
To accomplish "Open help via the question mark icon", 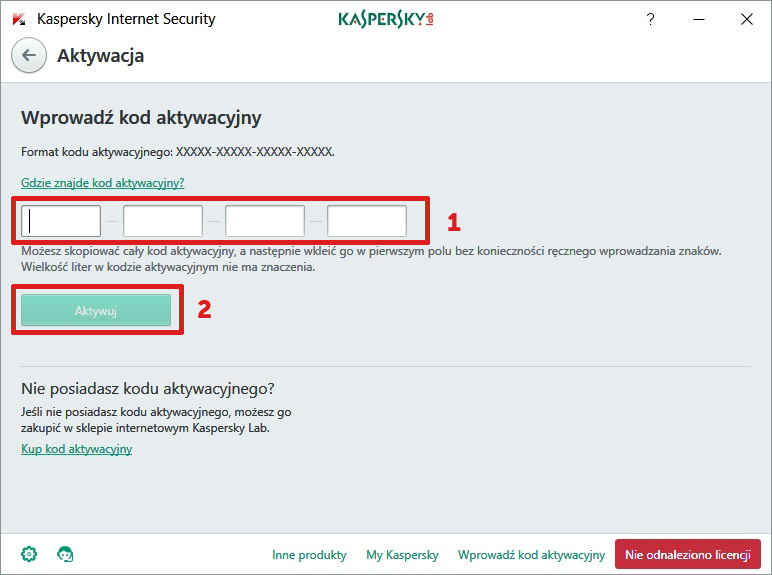I will point(650,19).
